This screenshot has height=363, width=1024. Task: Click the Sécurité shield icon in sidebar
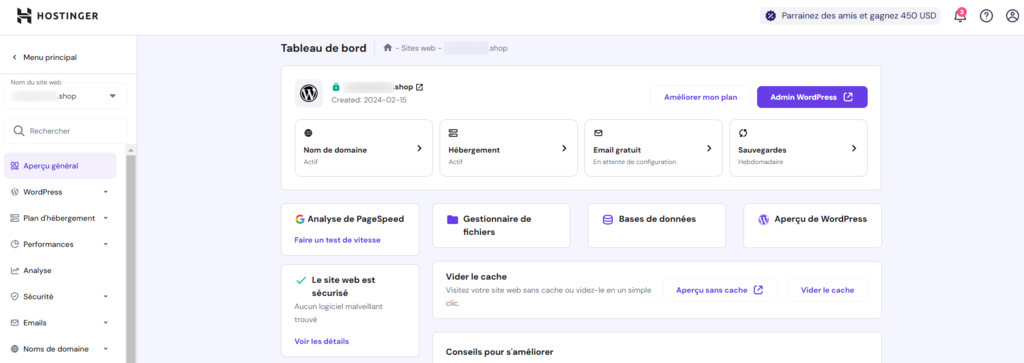14,296
